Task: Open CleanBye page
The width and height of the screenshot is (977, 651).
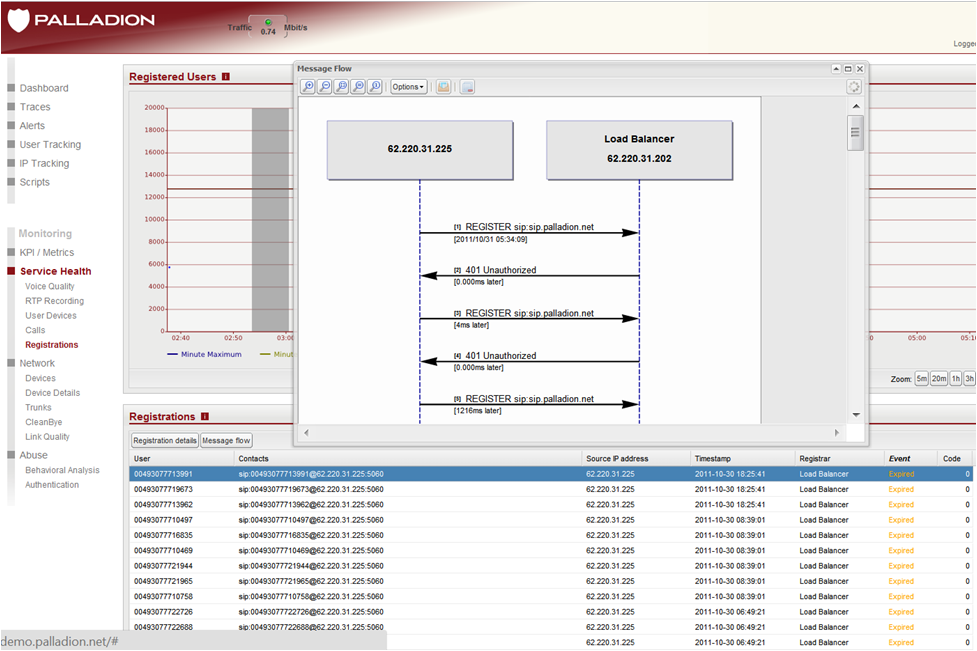Action: (x=44, y=422)
